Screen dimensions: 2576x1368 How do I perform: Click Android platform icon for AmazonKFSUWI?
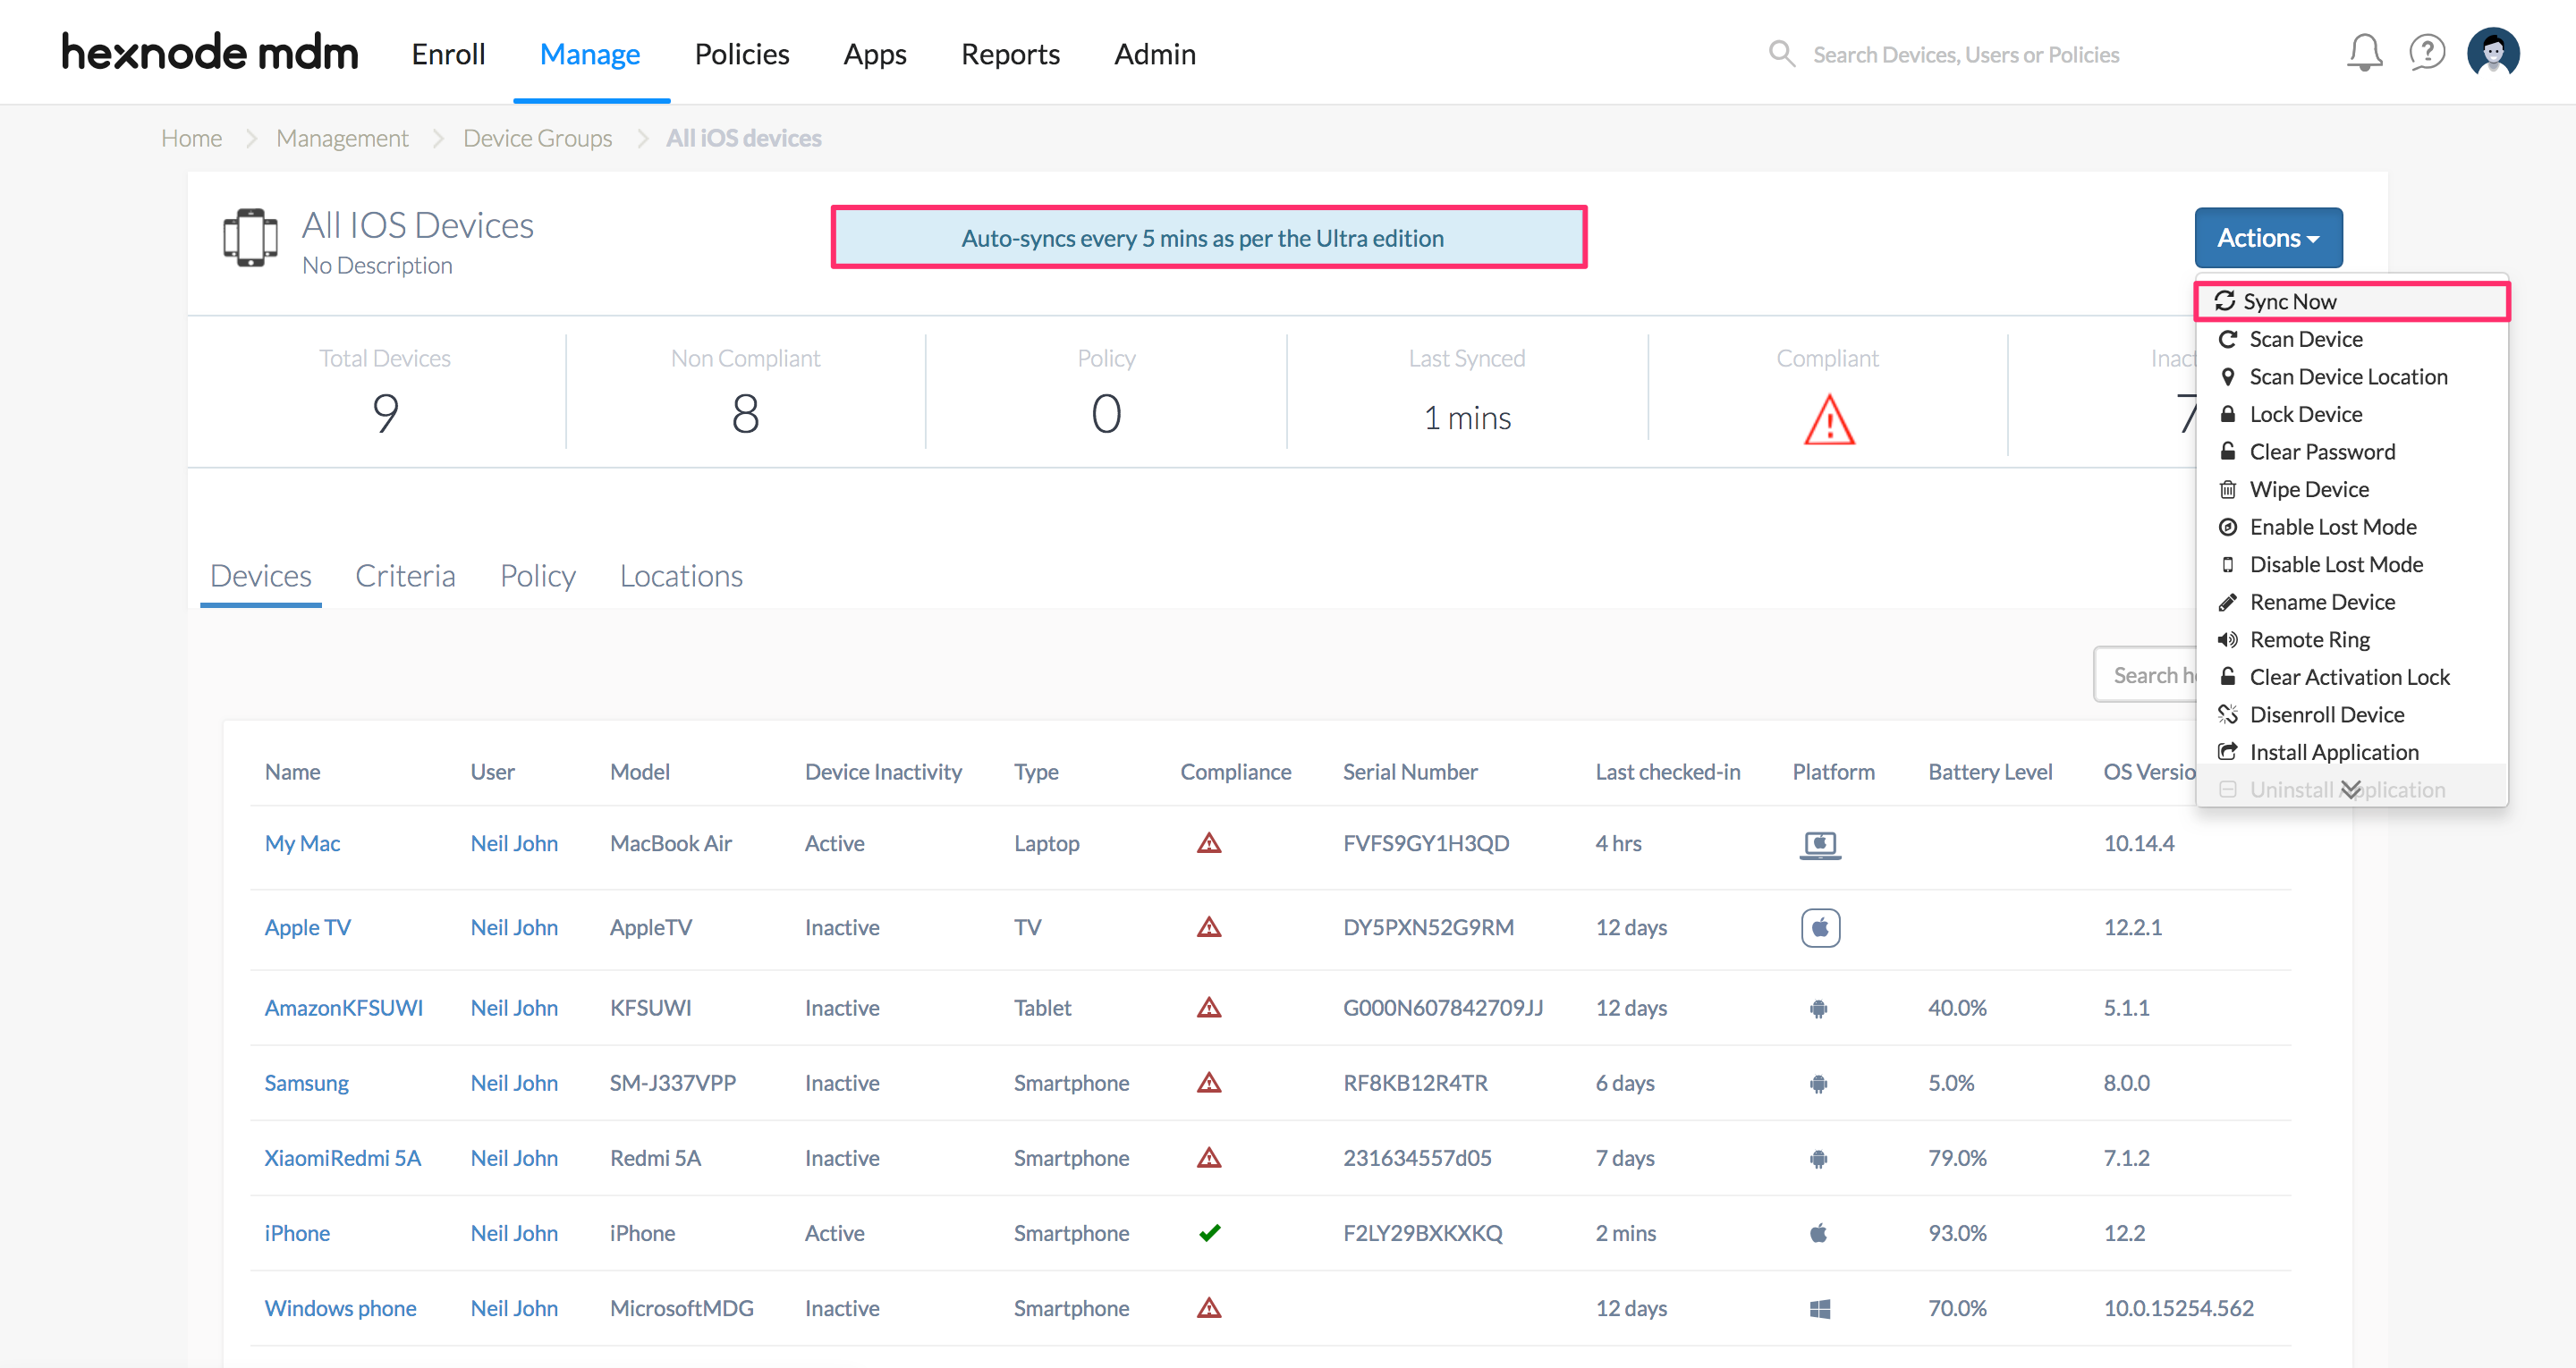pyautogui.click(x=1818, y=1008)
